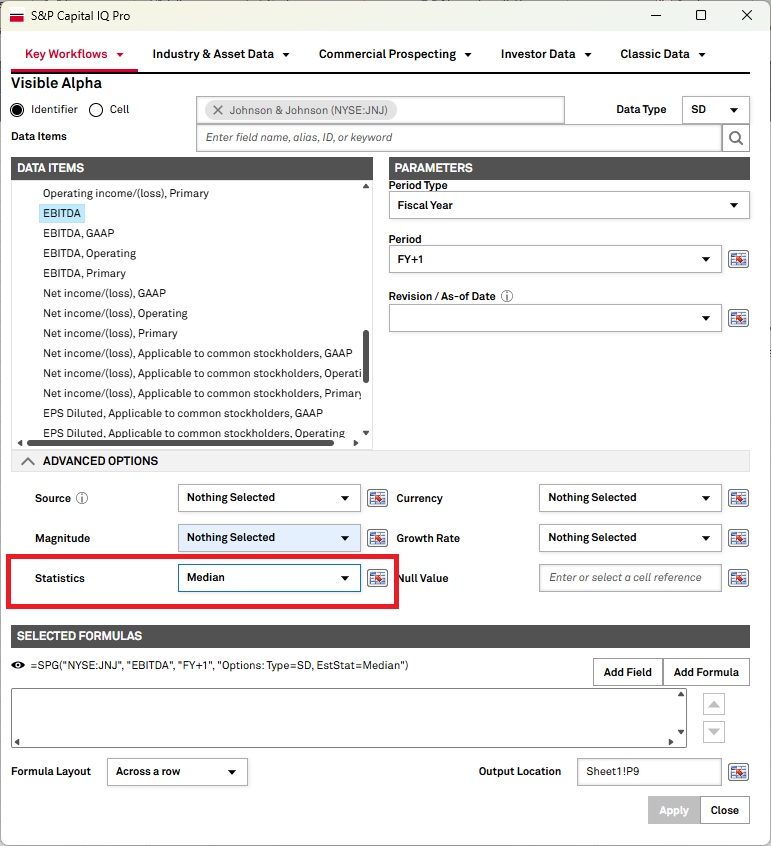Move selected formula down with arrow button

pyautogui.click(x=713, y=732)
